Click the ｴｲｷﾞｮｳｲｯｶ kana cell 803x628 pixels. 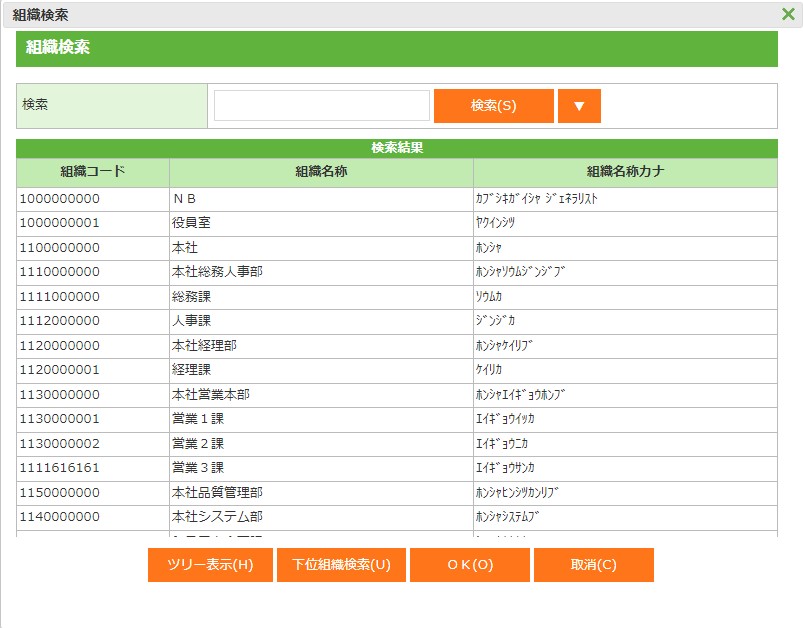(x=625, y=420)
